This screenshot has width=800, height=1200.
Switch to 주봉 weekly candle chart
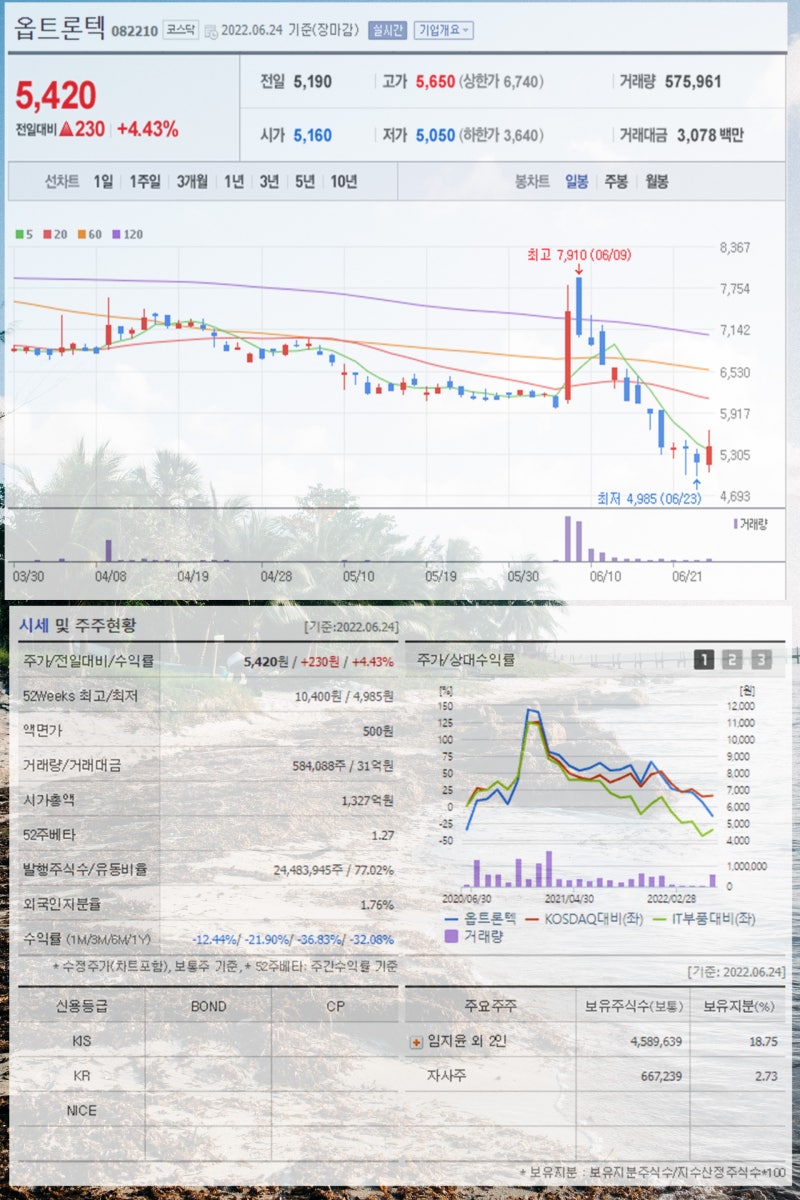[616, 182]
